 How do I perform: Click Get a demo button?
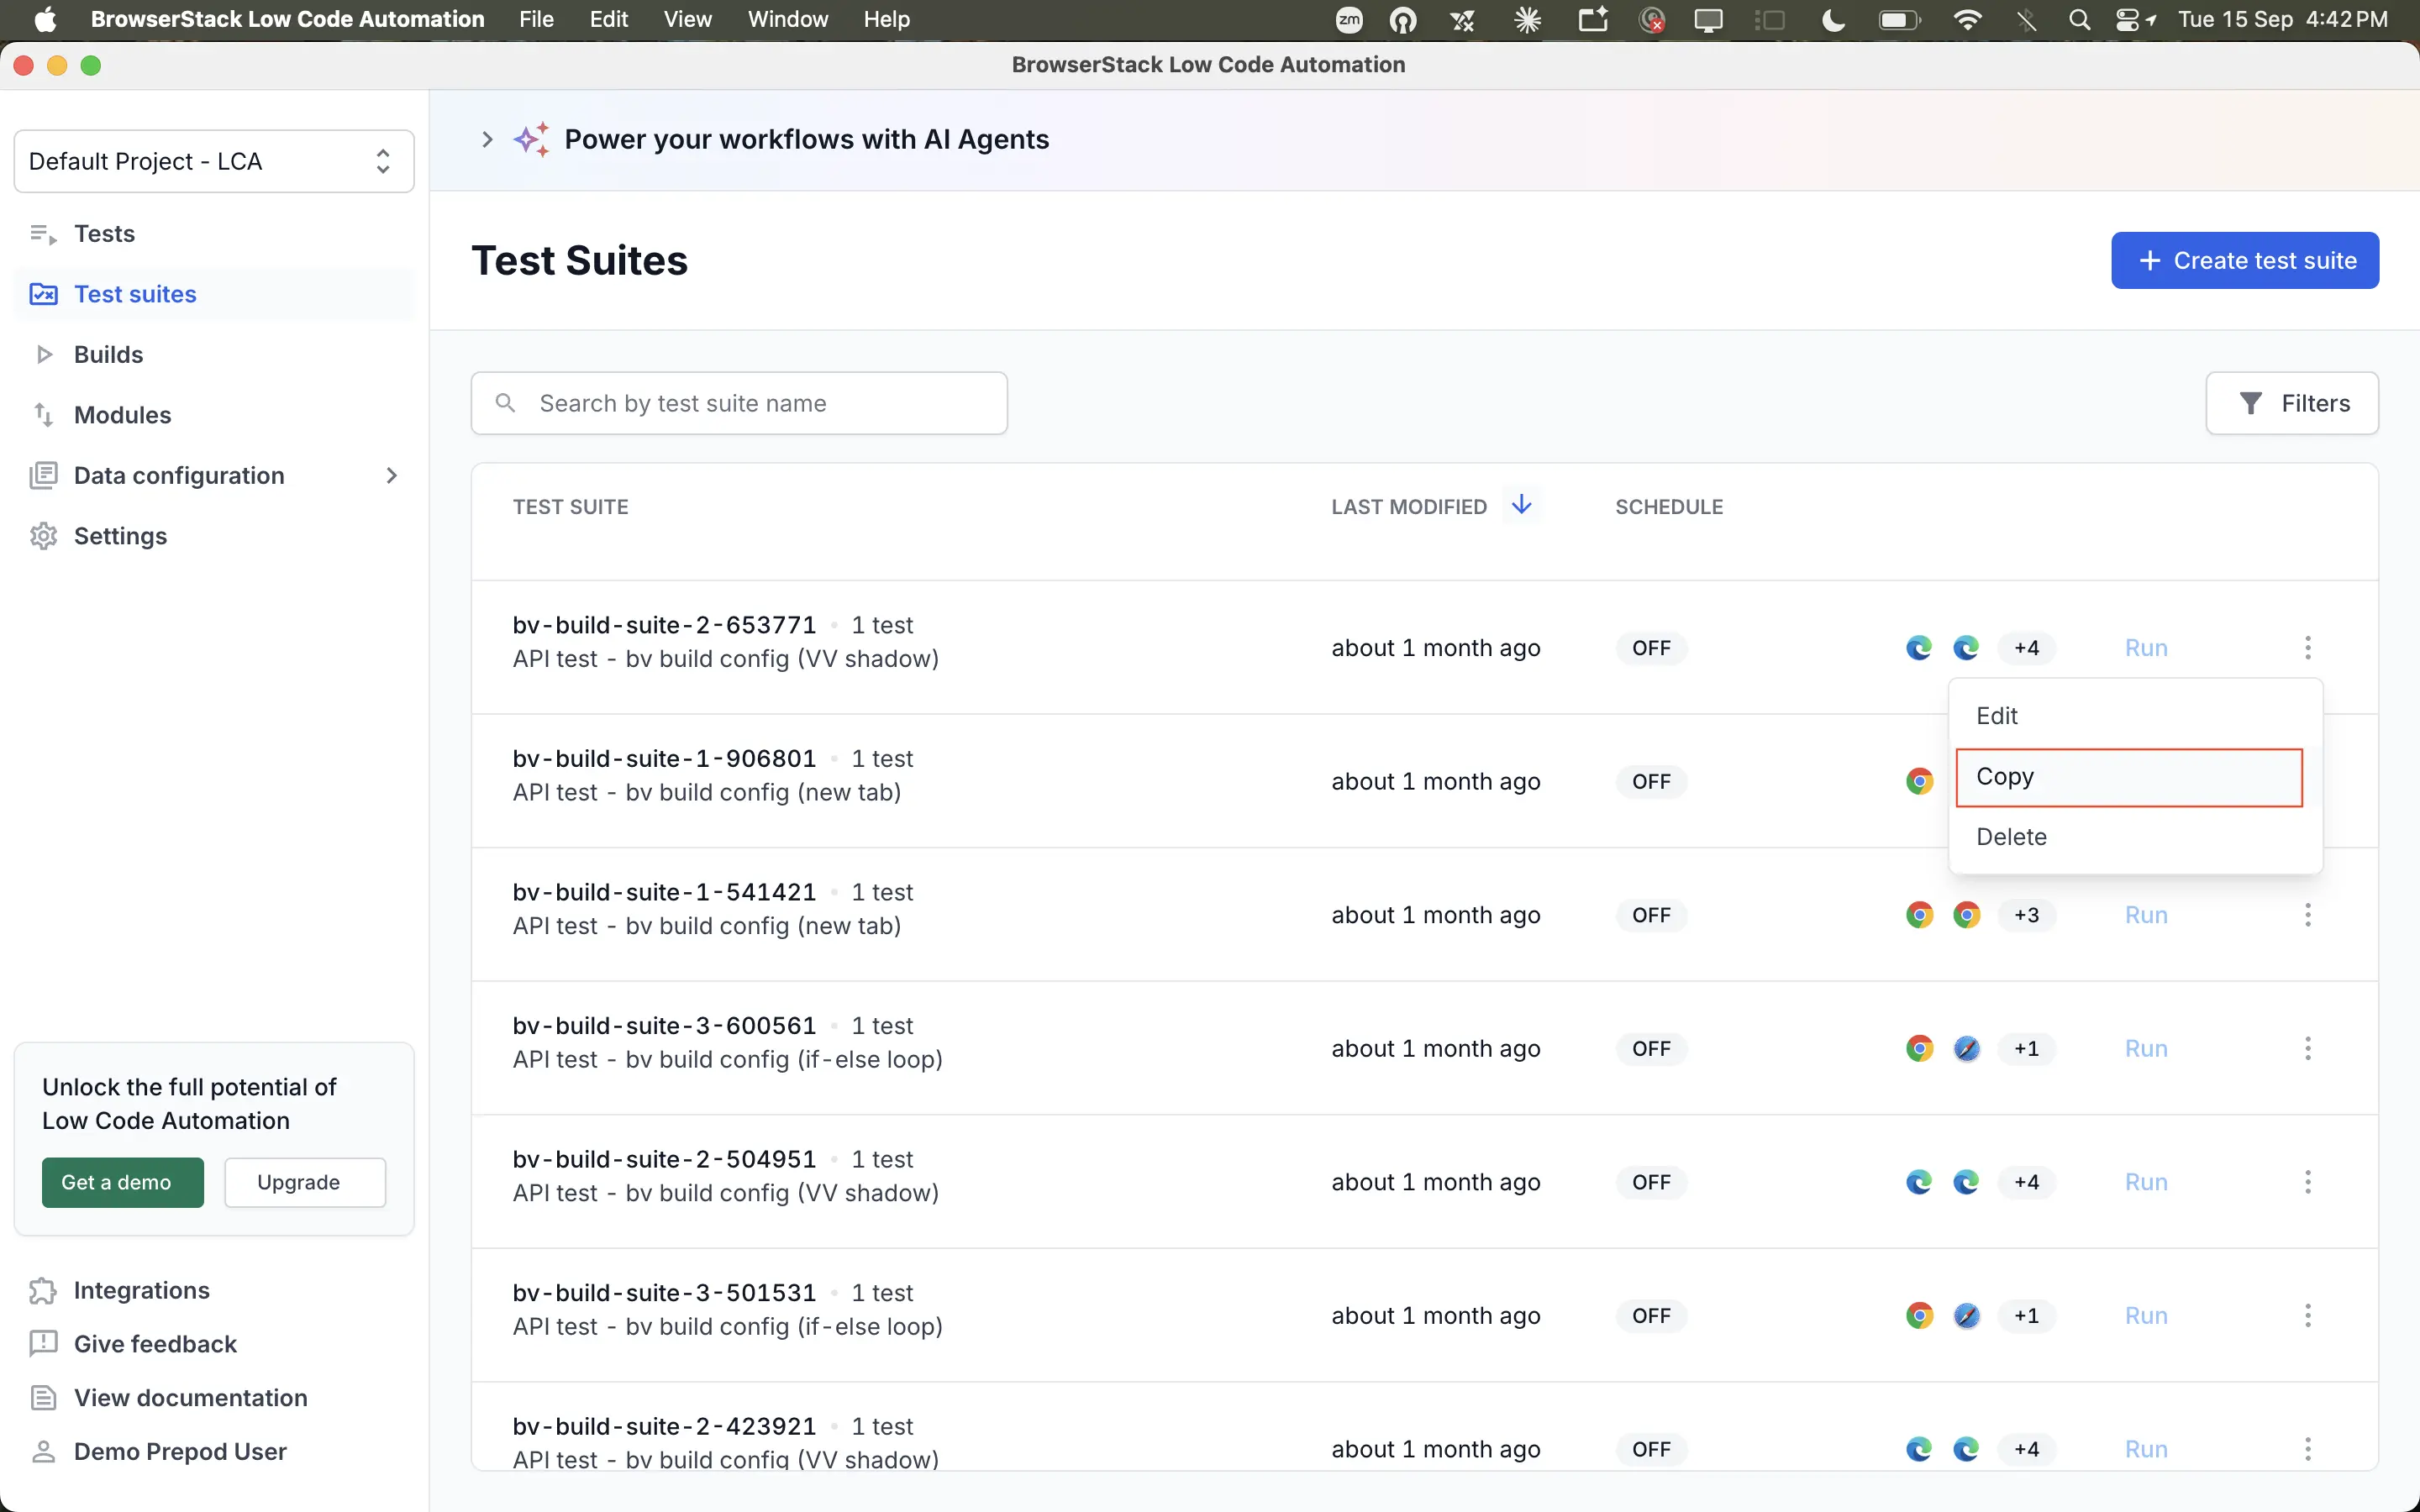123,1182
